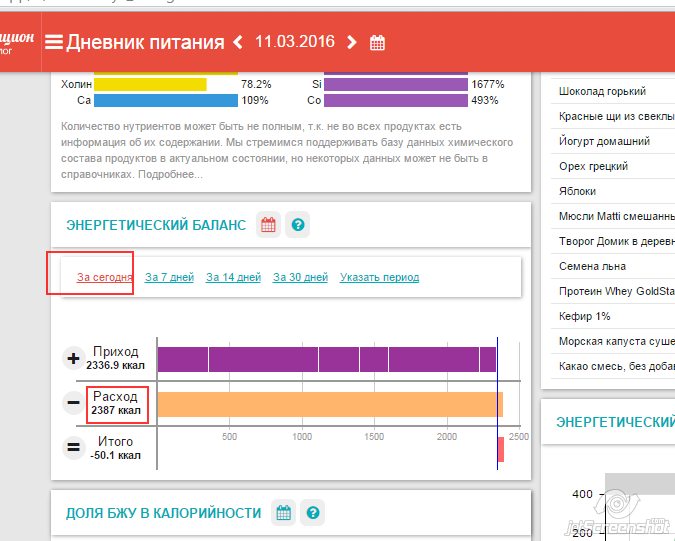Switch to За 14 дней period
Screen dimensions: 675x541
pyautogui.click(x=233, y=277)
